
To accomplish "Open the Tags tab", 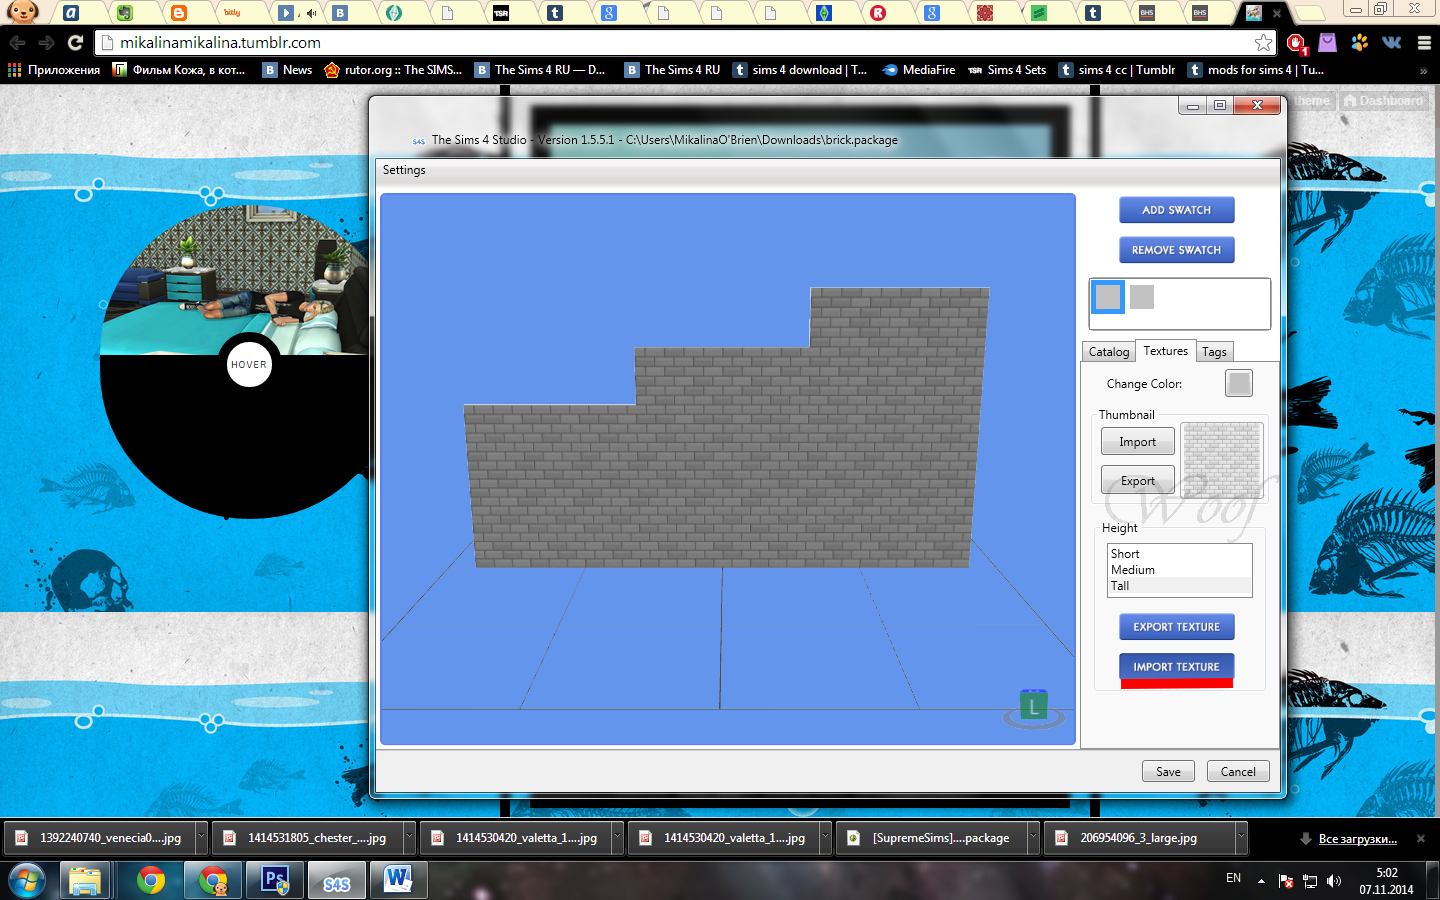I will (1214, 352).
